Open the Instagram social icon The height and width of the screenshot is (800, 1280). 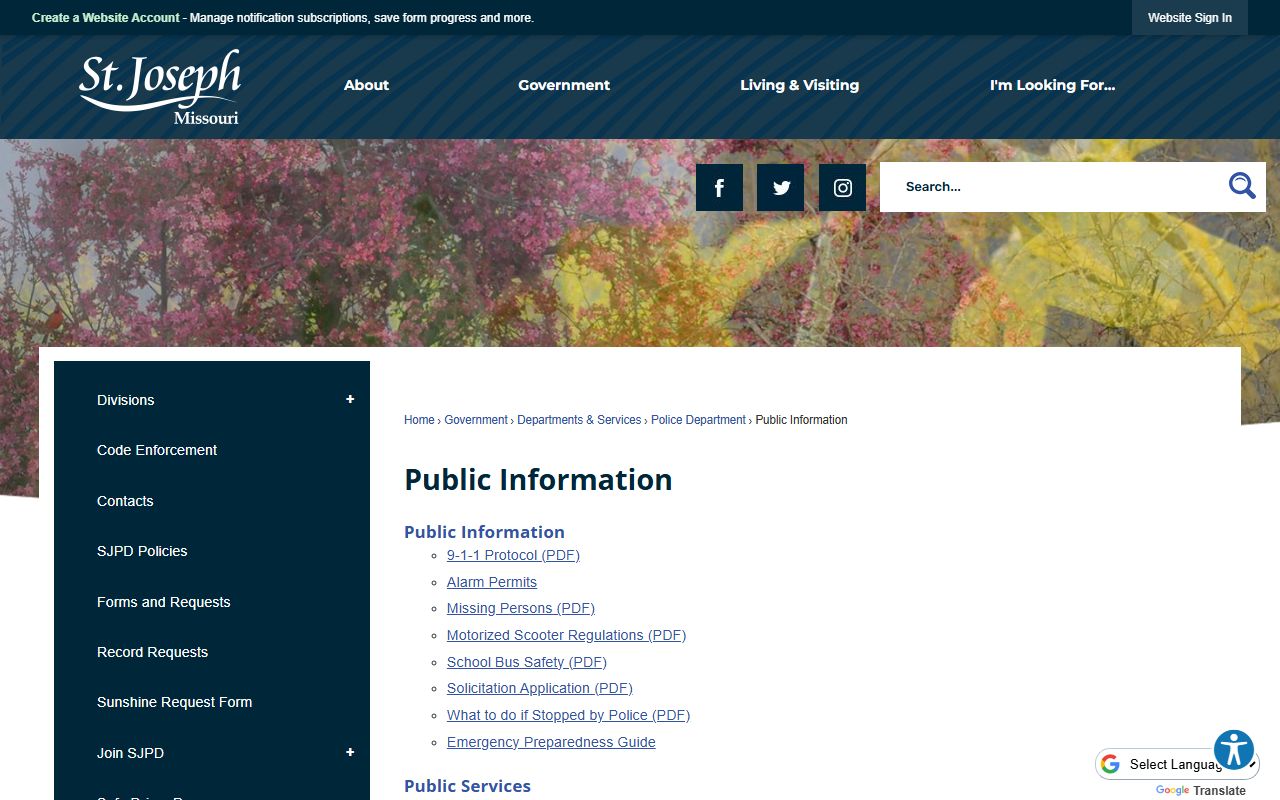(x=842, y=187)
